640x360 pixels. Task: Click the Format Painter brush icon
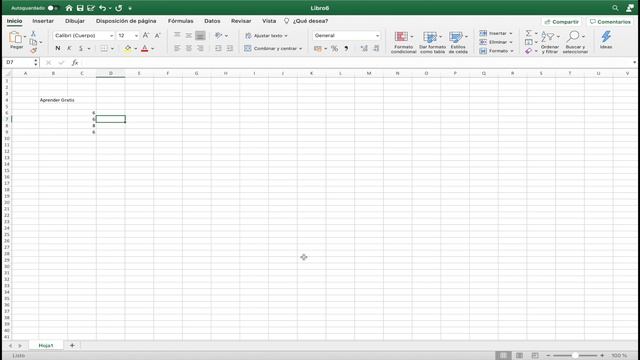point(33,50)
